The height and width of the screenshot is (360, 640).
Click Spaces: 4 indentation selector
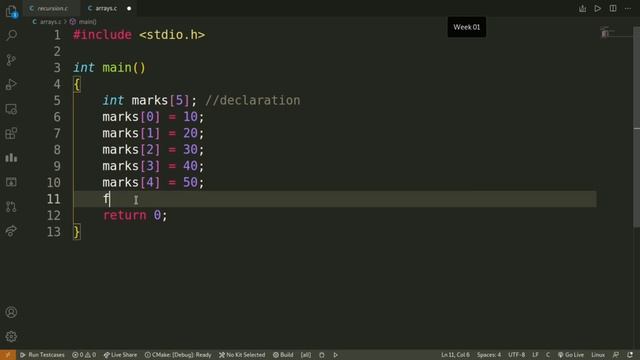pyautogui.click(x=489, y=355)
